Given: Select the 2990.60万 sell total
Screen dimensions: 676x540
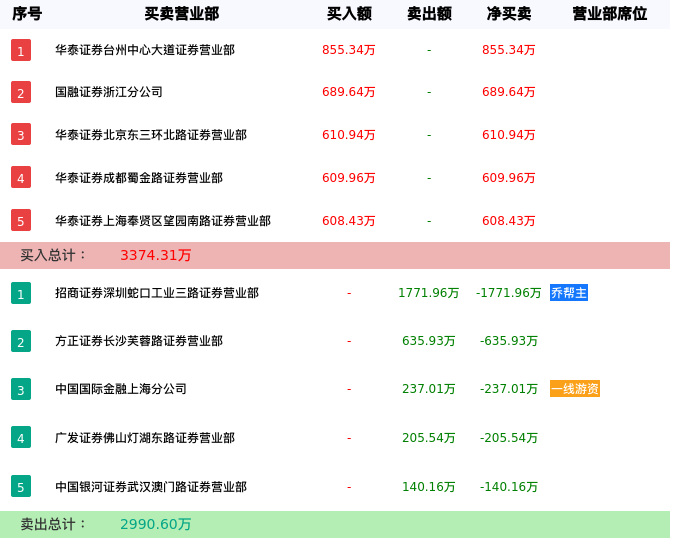Looking at the screenshot, I should [156, 524].
